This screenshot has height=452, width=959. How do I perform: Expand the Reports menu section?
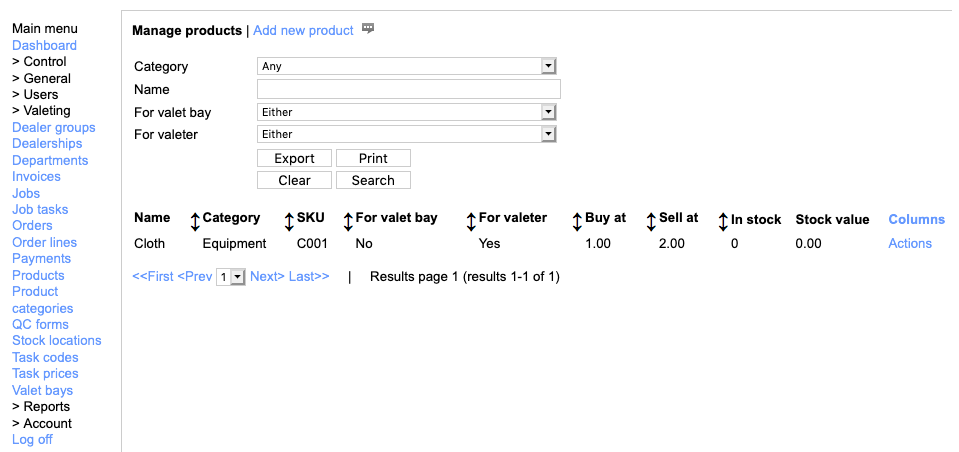click(41, 407)
